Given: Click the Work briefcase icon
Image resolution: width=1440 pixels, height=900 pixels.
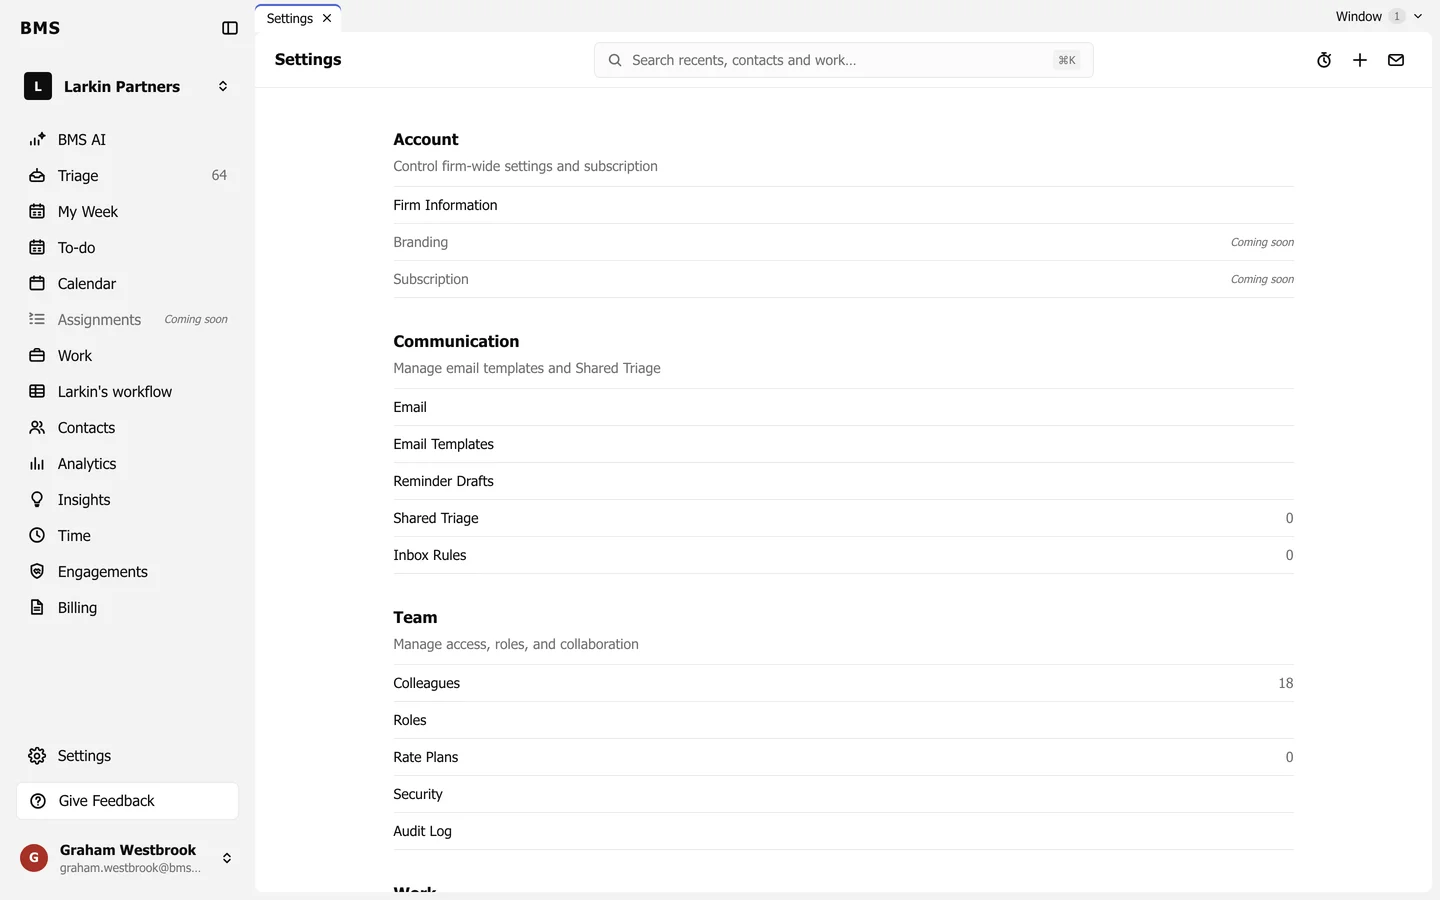Looking at the screenshot, I should [x=37, y=355].
